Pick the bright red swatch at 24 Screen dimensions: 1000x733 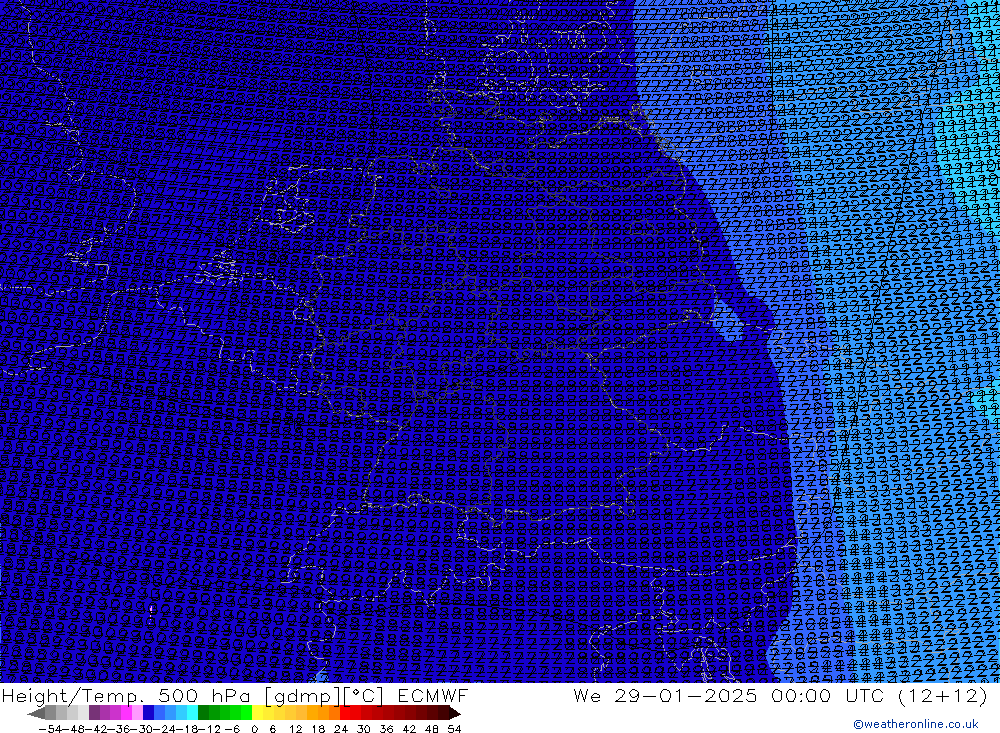(345, 713)
